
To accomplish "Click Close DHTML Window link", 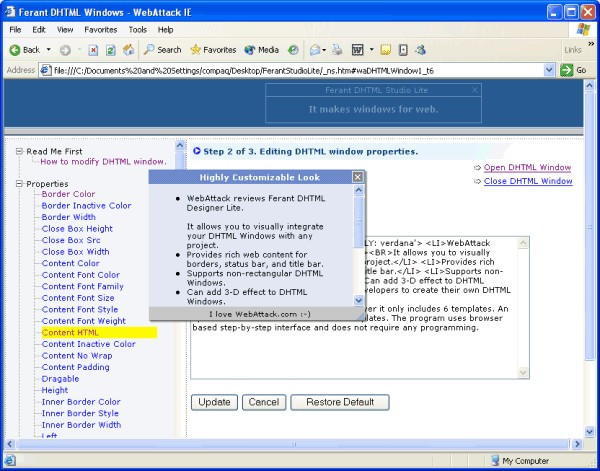I will [528, 181].
